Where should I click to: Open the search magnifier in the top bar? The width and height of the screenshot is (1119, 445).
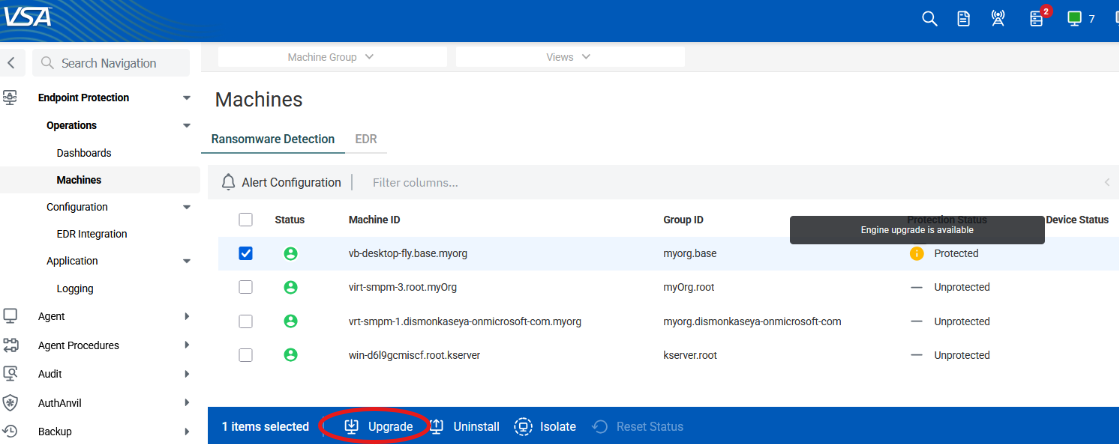929,19
